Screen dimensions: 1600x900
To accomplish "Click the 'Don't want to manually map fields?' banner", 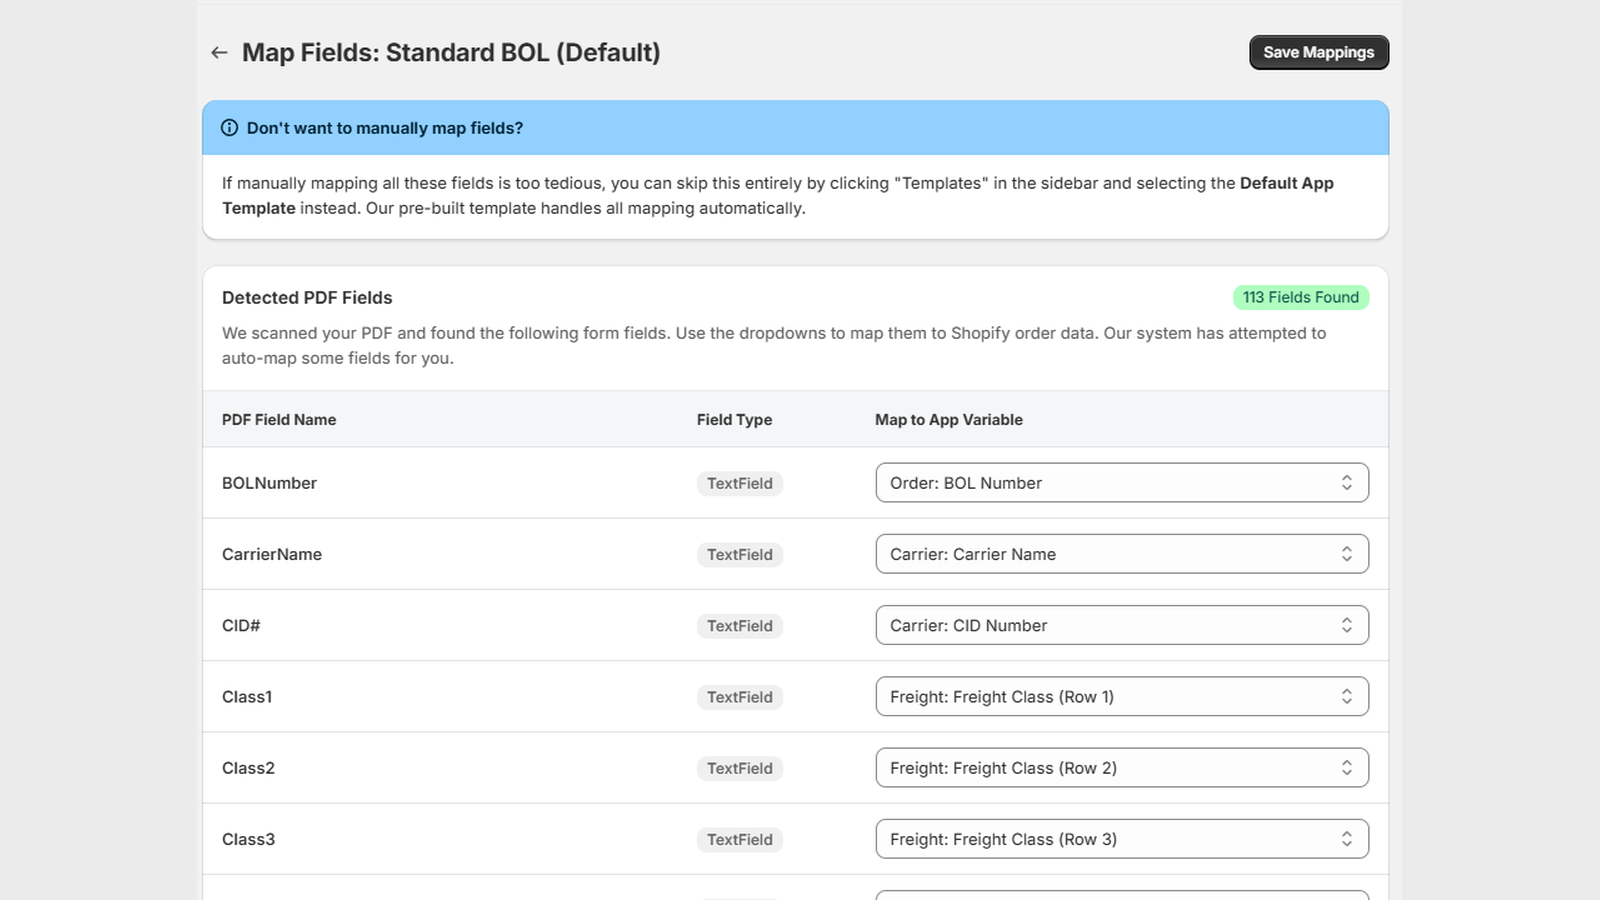I will [795, 128].
